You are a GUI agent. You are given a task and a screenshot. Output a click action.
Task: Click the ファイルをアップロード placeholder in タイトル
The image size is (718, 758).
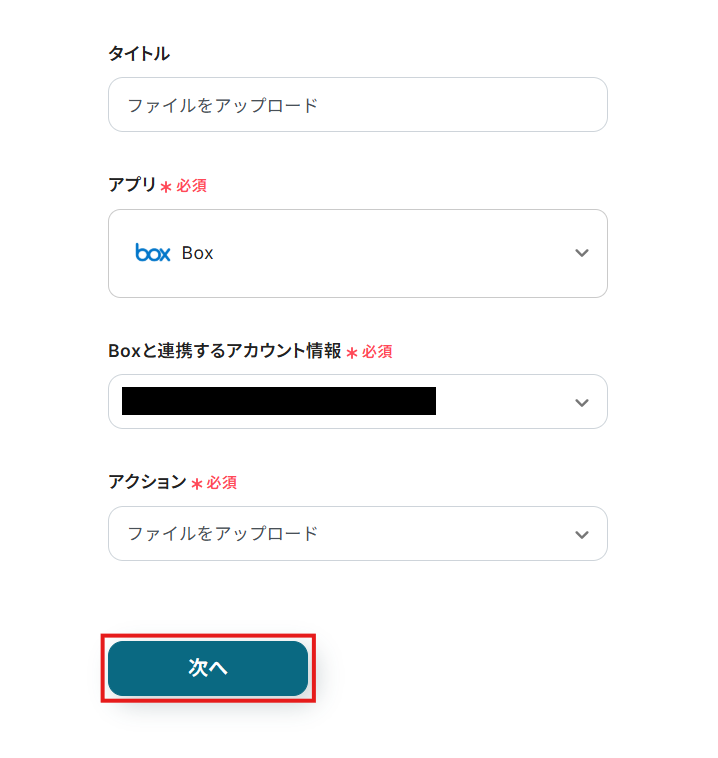click(222, 105)
